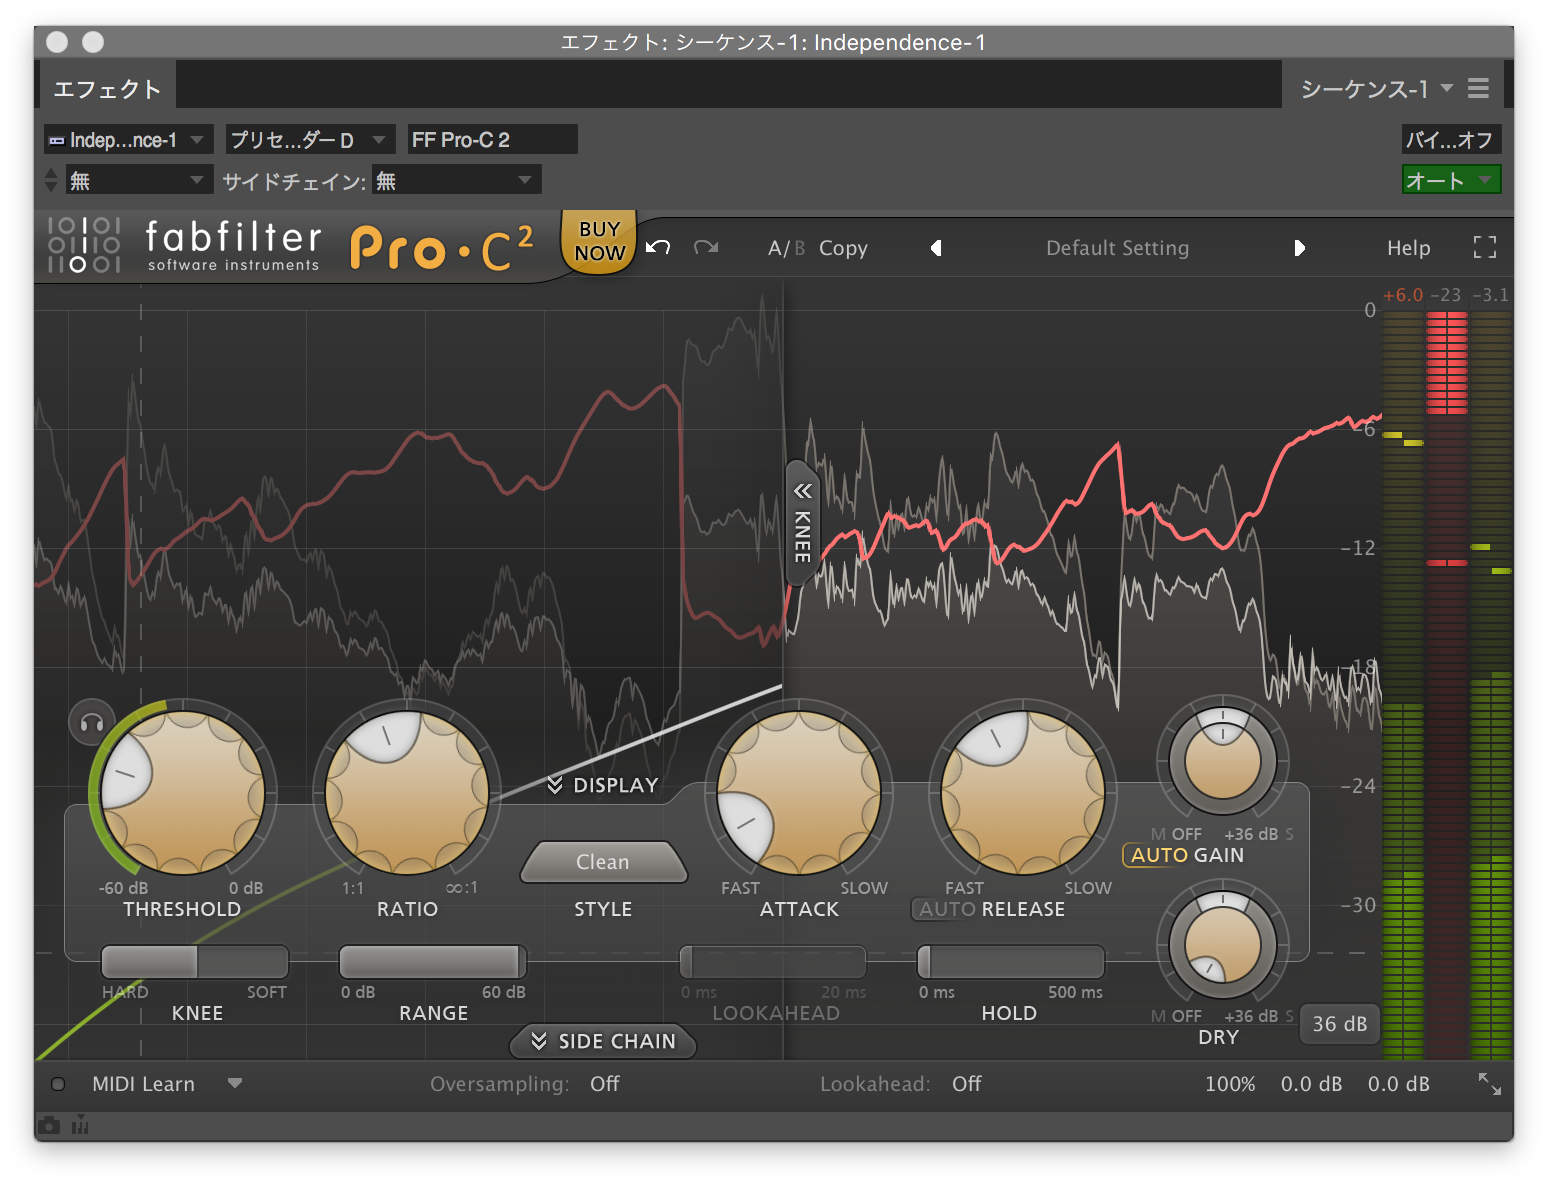The width and height of the screenshot is (1548, 1184).
Task: Click the camera snapshot icon
Action: coord(49,1126)
